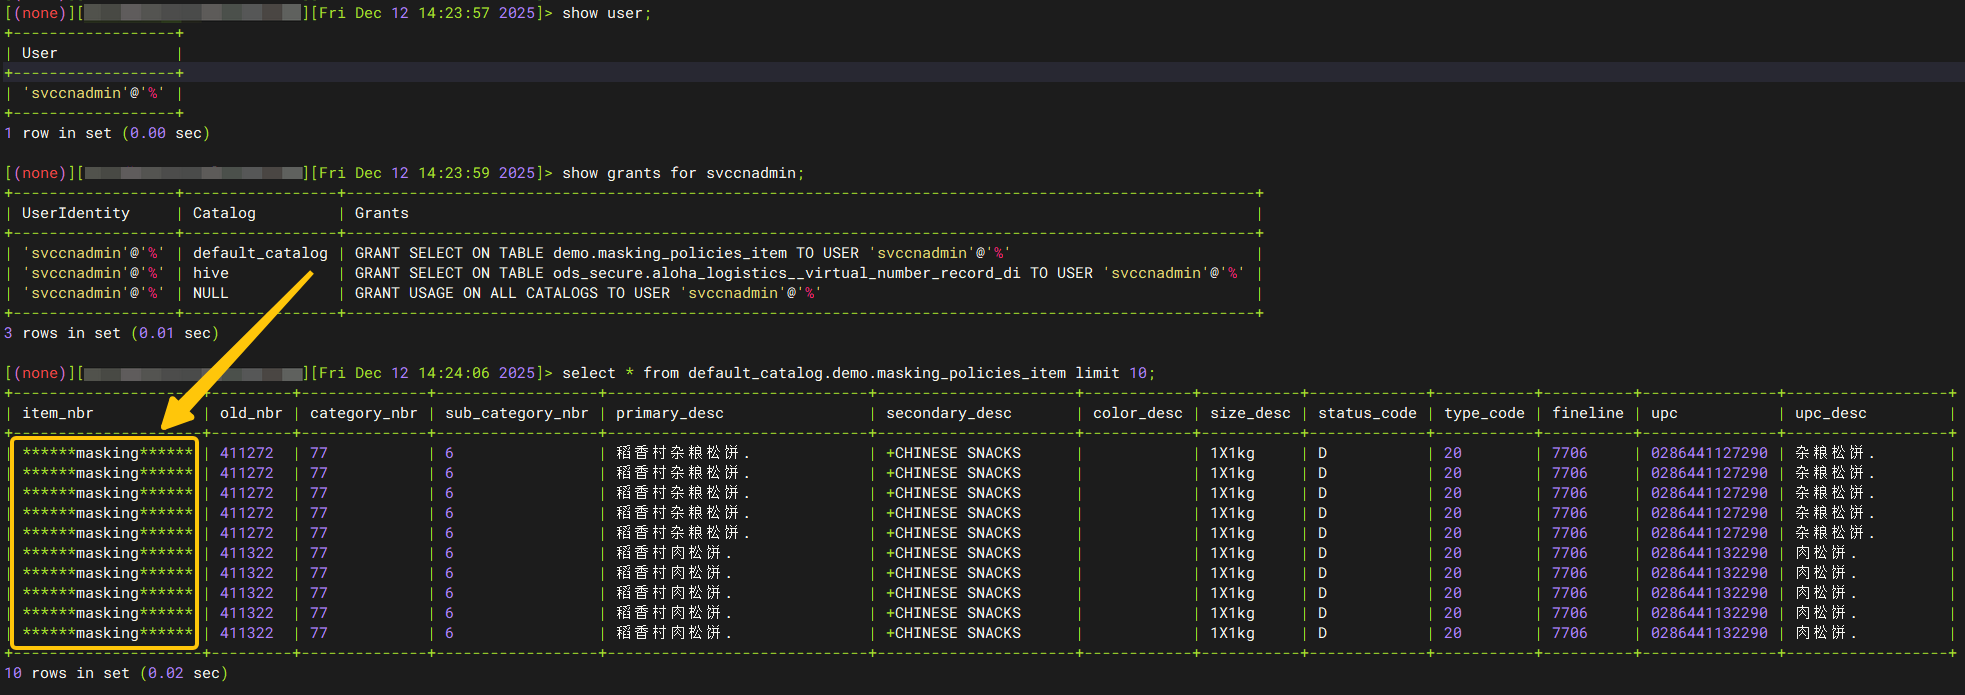Select the 'hive' catalog cell
1965x695 pixels.
(x=210, y=273)
